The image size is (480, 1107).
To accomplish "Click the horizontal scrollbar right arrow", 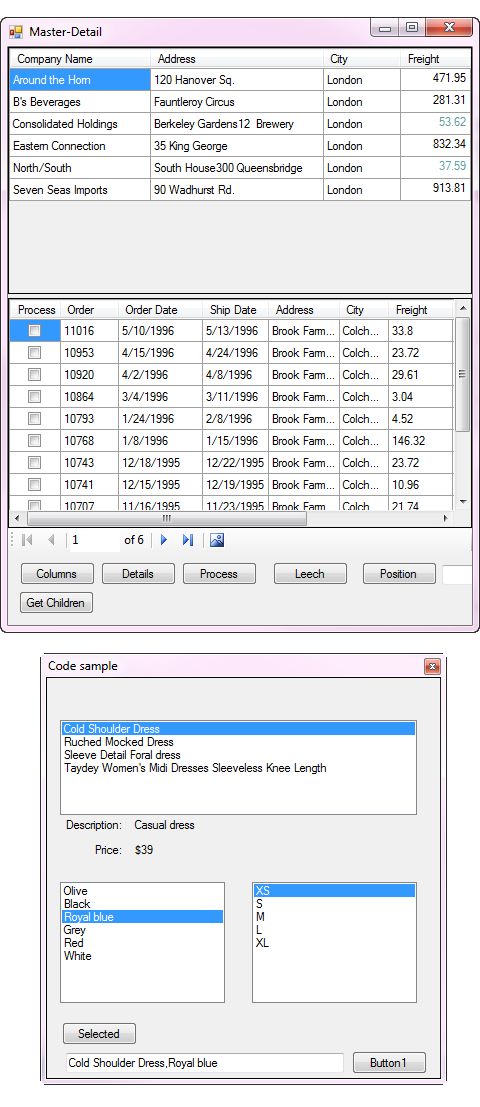I will coord(445,519).
